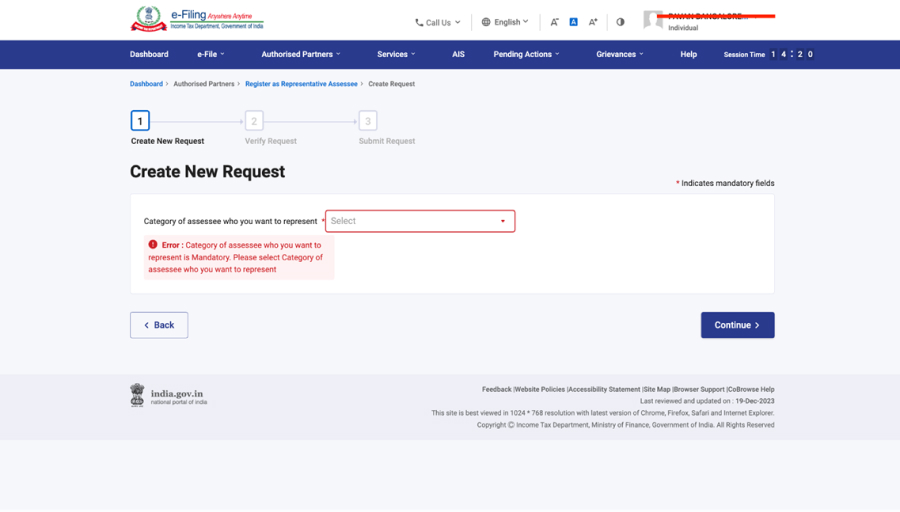Click Register as Representative Assessee breadcrumb link
900x512 pixels.
301,84
